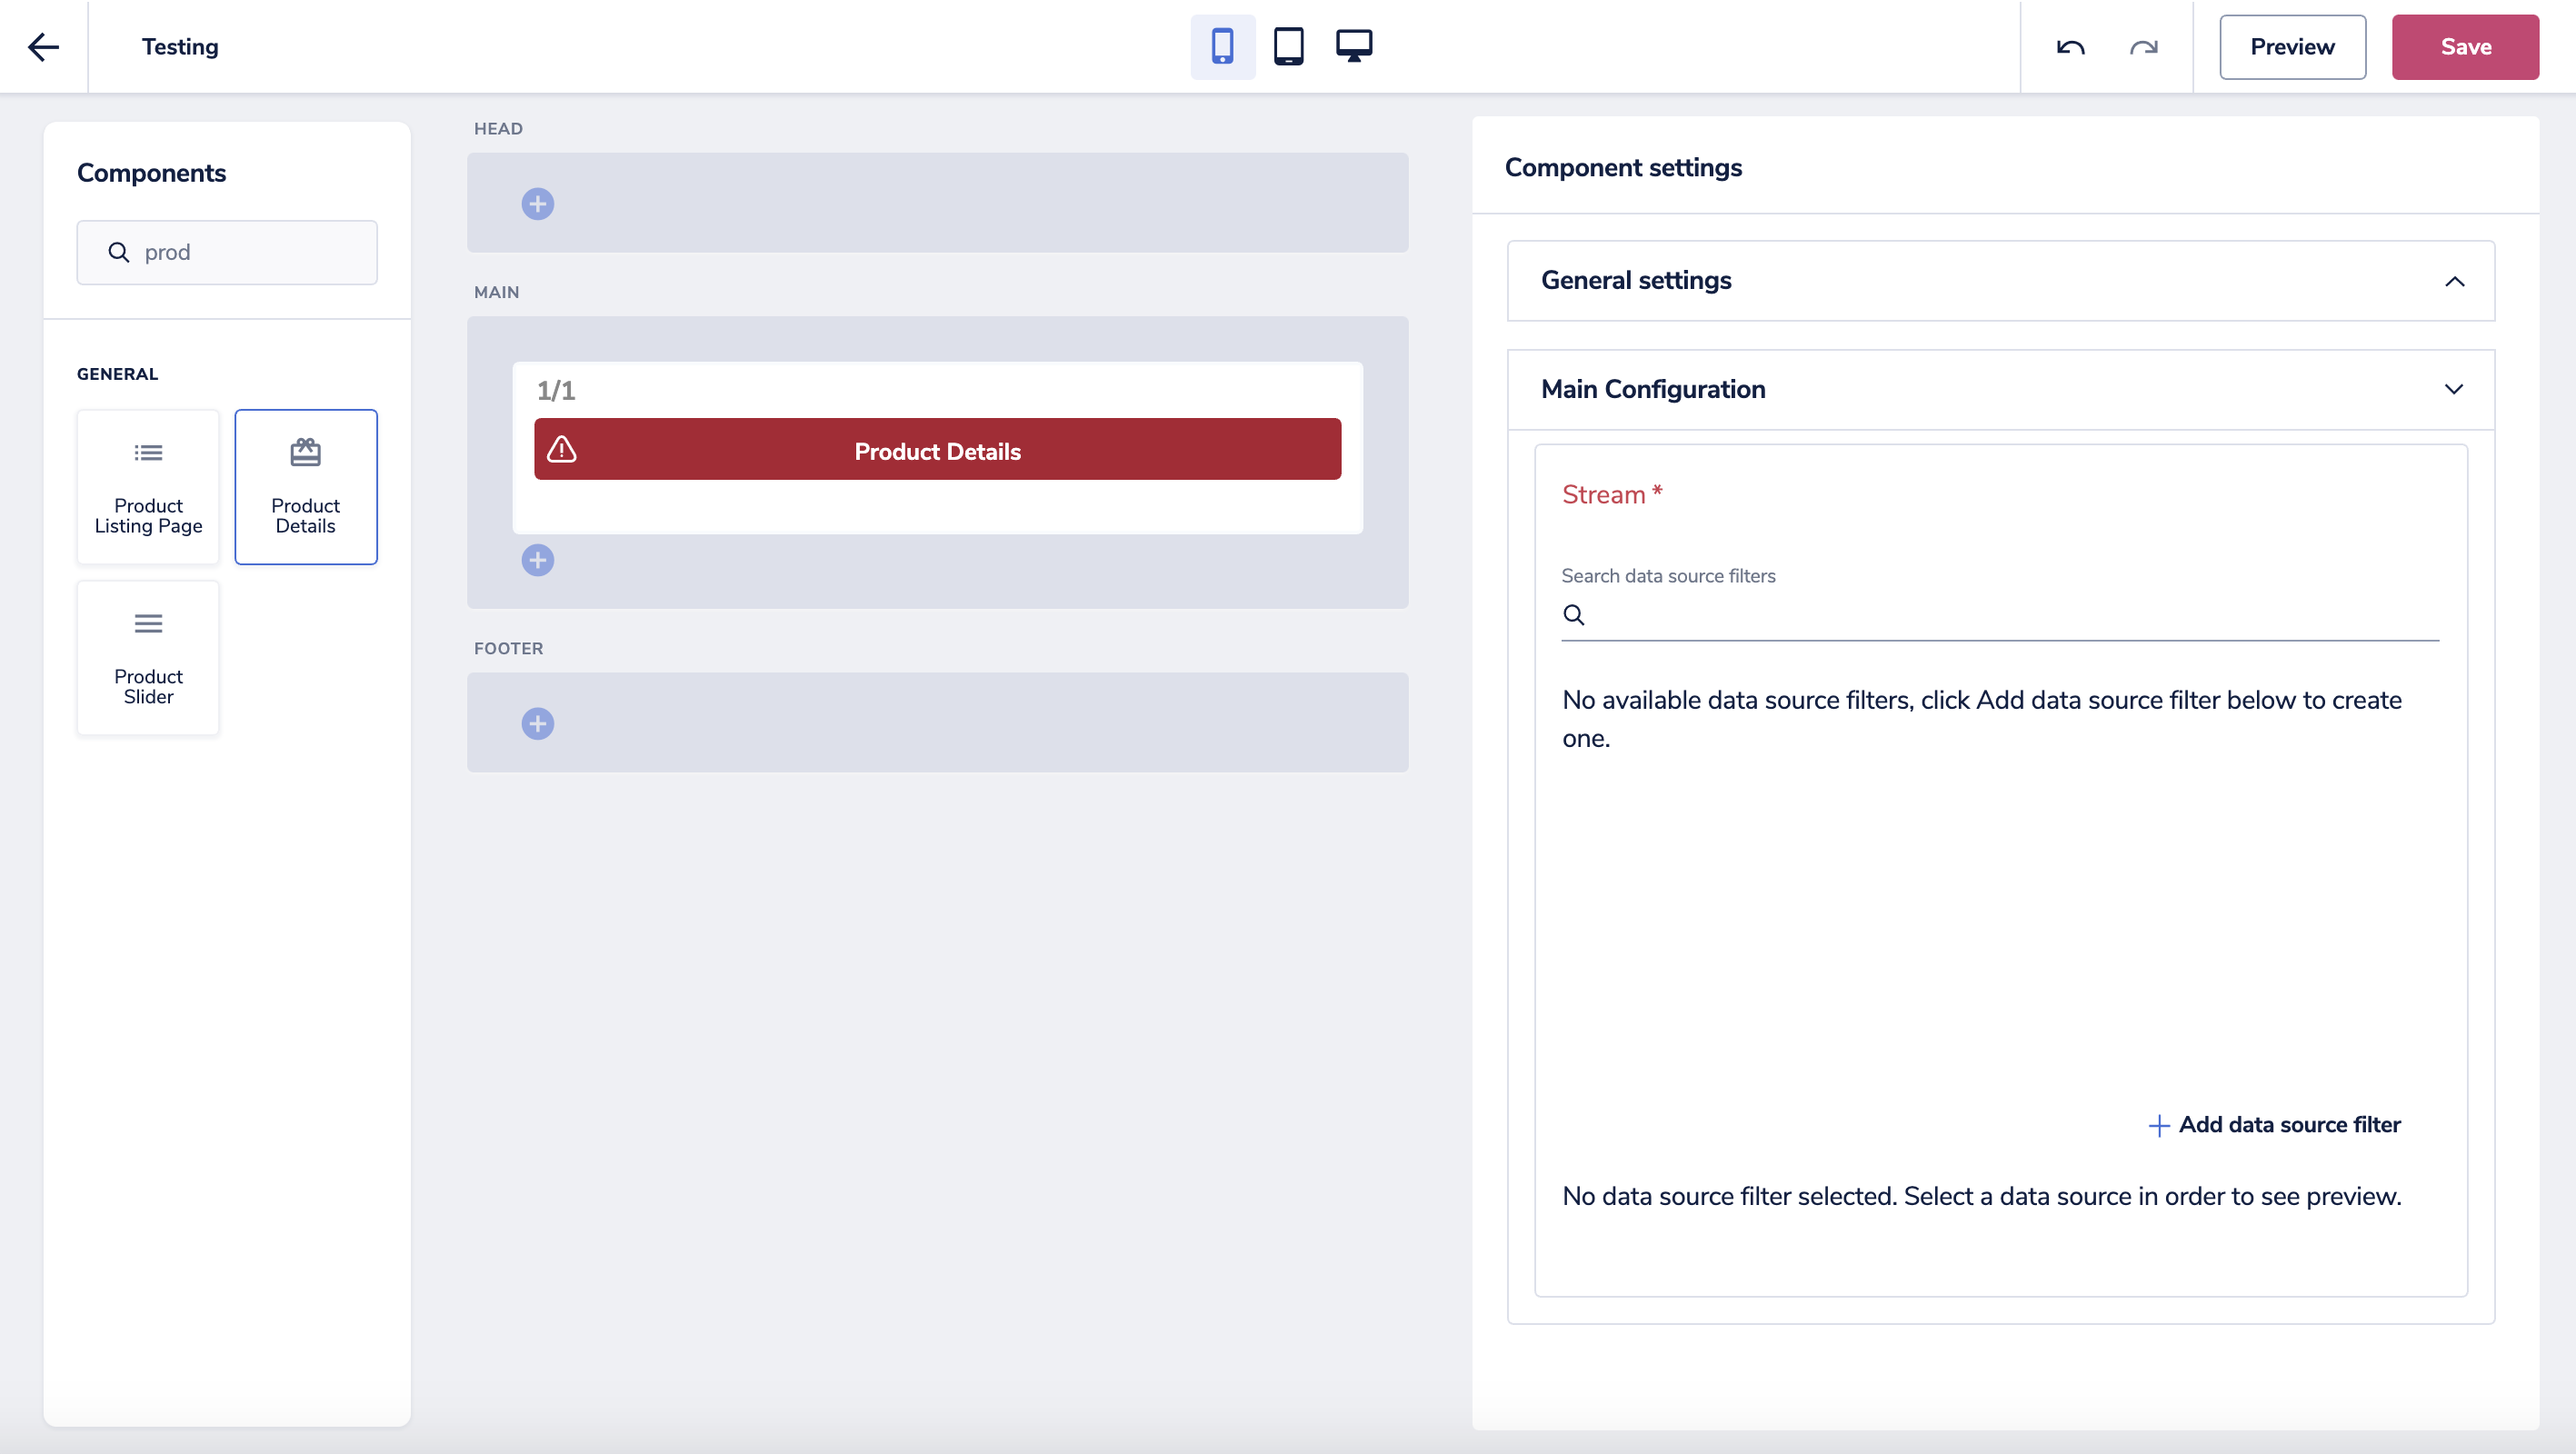Screen dimensions: 2576x1454
Task: Switch to mobile device view
Action: pyautogui.click(x=1222, y=47)
